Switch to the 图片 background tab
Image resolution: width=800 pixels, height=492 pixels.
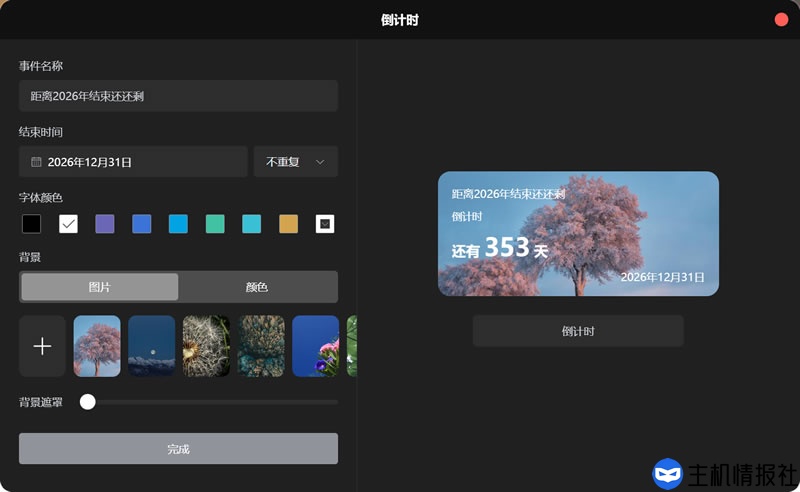click(x=100, y=287)
